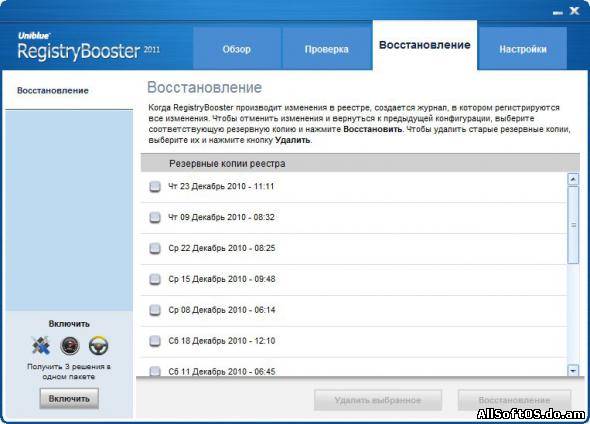This screenshot has width=590, height=424.
Task: Minimize the RegistryBooster window
Action: click(x=557, y=13)
